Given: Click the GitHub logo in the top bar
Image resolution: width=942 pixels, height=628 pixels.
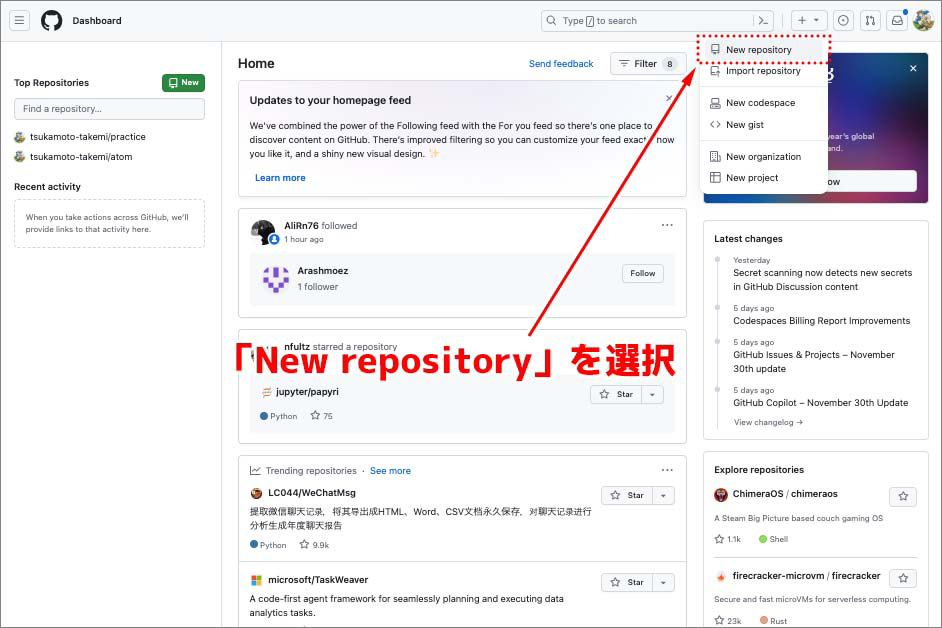Looking at the screenshot, I should [x=53, y=19].
